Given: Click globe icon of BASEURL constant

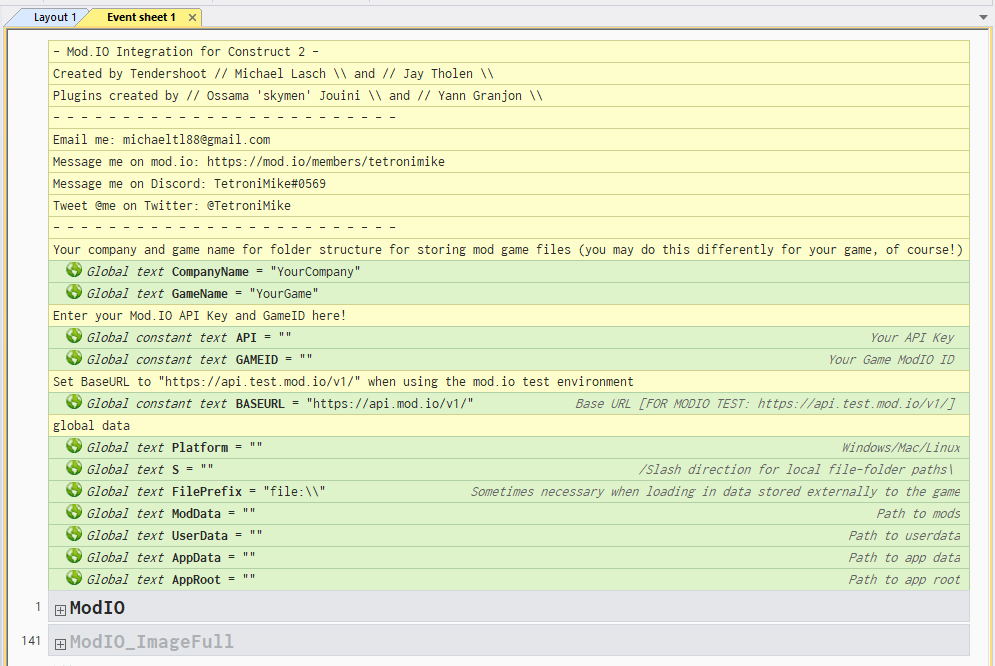Looking at the screenshot, I should tap(74, 402).
